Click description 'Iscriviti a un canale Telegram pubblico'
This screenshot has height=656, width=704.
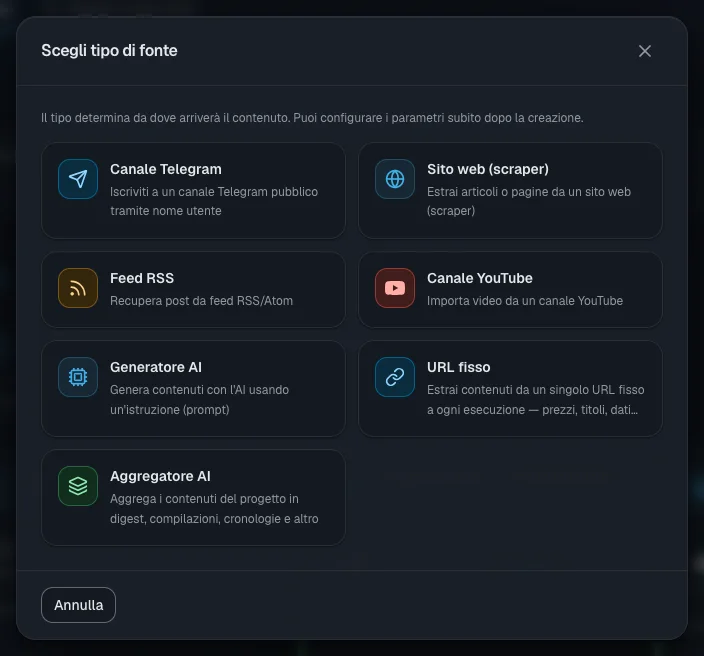pos(214,192)
